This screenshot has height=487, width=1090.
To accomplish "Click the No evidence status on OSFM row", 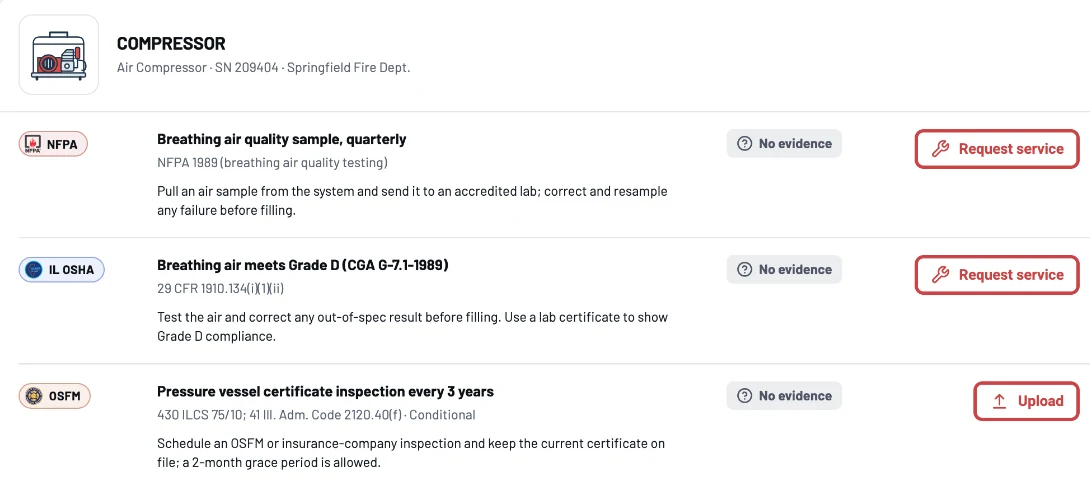I will point(784,396).
